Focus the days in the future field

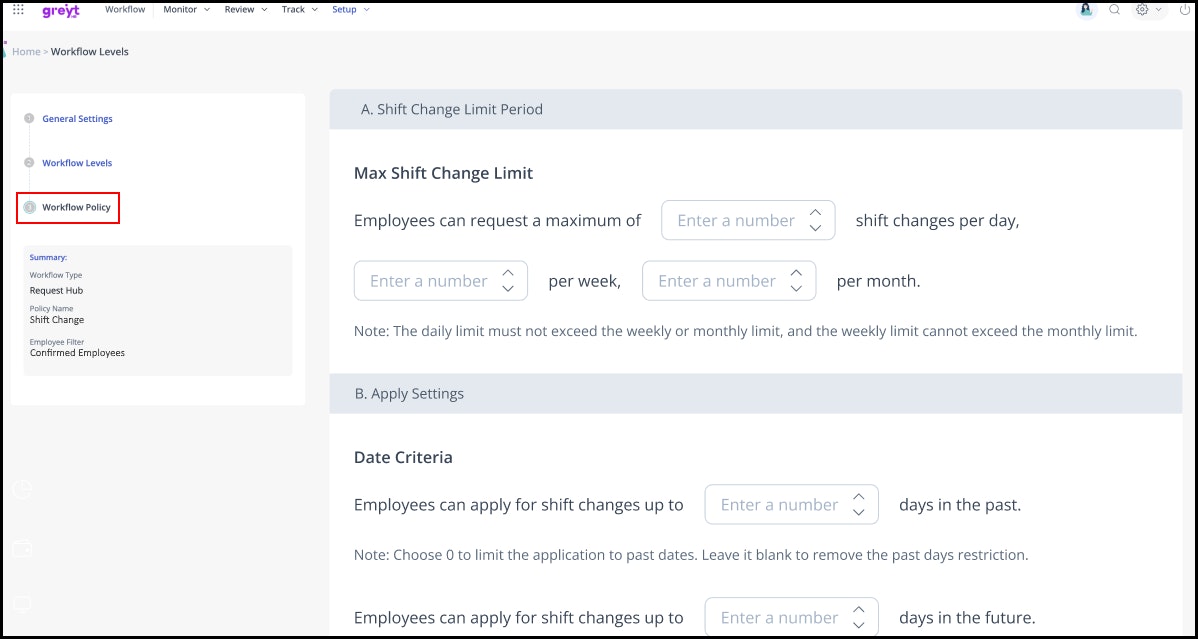pyautogui.click(x=779, y=618)
